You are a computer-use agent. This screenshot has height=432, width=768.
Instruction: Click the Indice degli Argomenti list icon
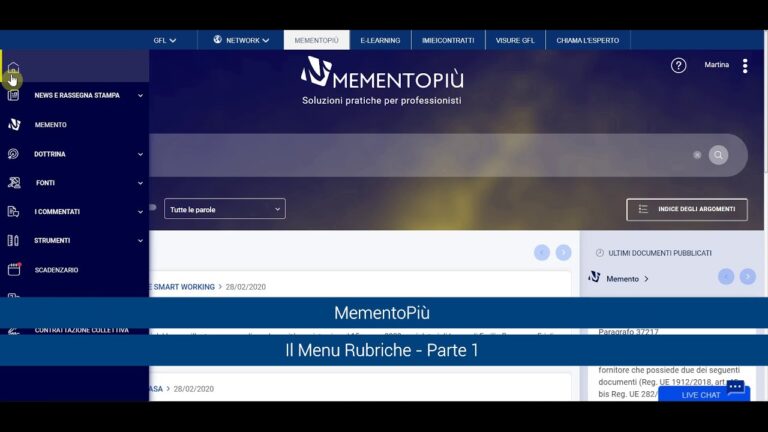coord(643,209)
